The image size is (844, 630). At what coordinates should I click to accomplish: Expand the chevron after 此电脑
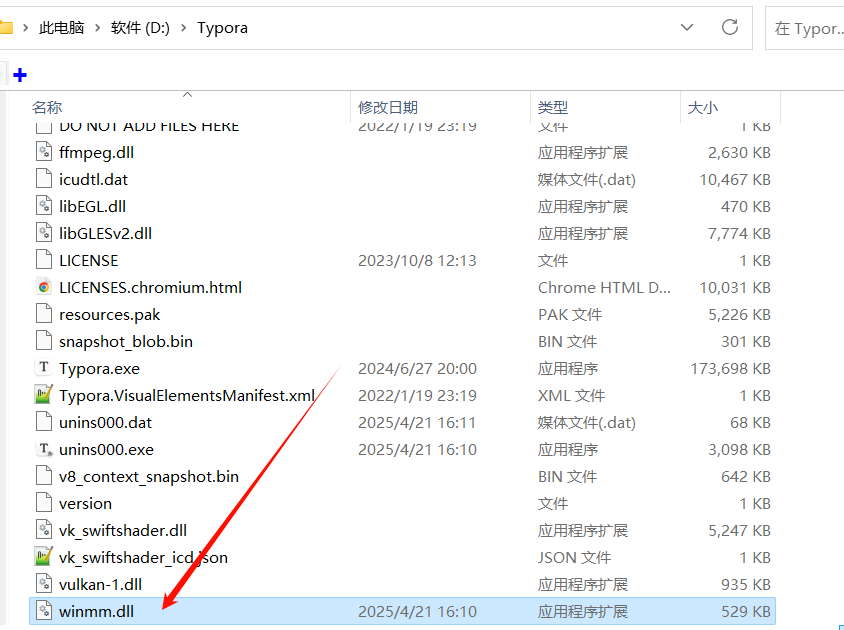click(97, 27)
